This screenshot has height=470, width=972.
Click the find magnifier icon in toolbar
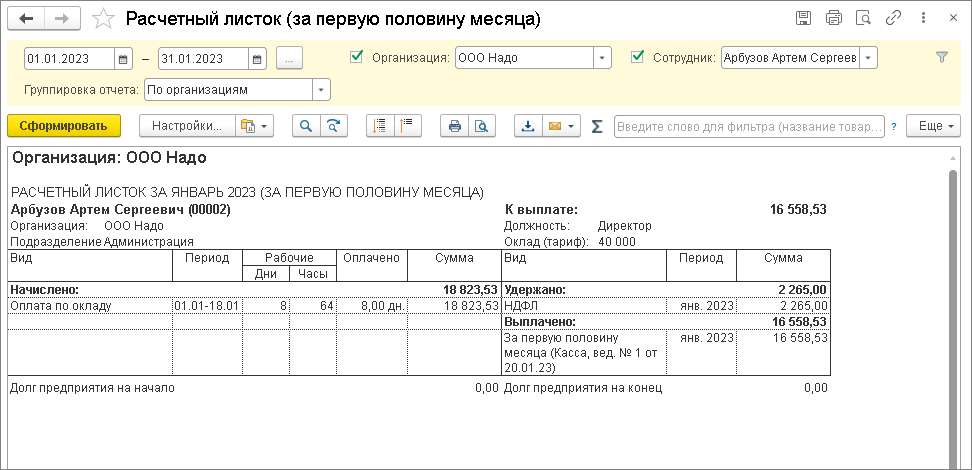[x=305, y=126]
